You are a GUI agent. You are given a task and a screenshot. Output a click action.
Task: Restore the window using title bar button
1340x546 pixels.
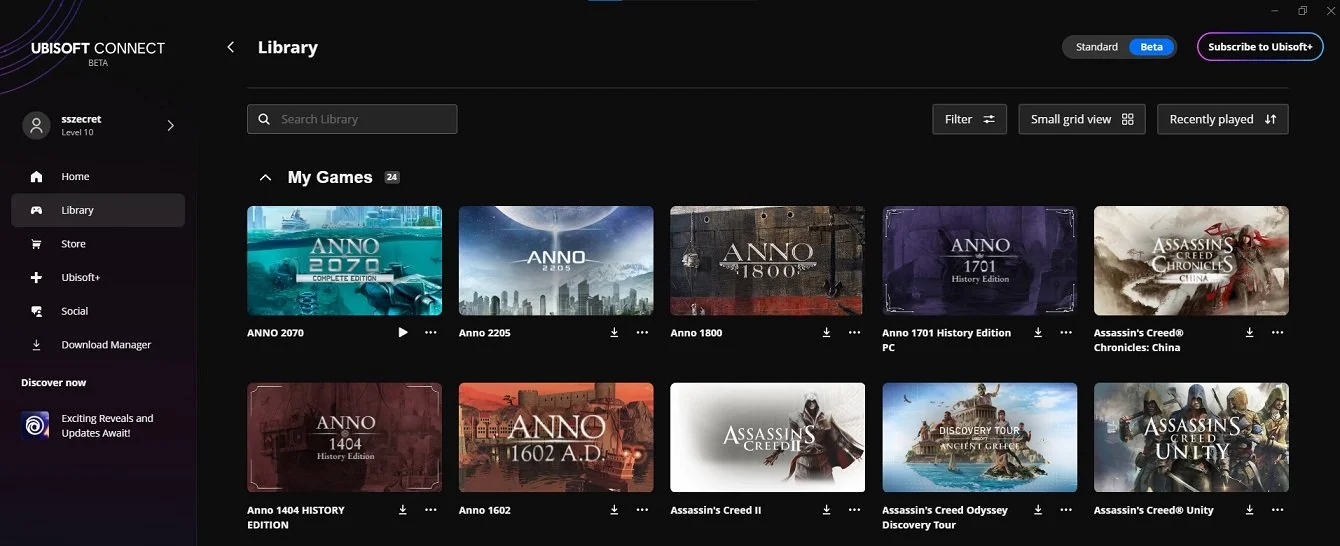pyautogui.click(x=1303, y=11)
